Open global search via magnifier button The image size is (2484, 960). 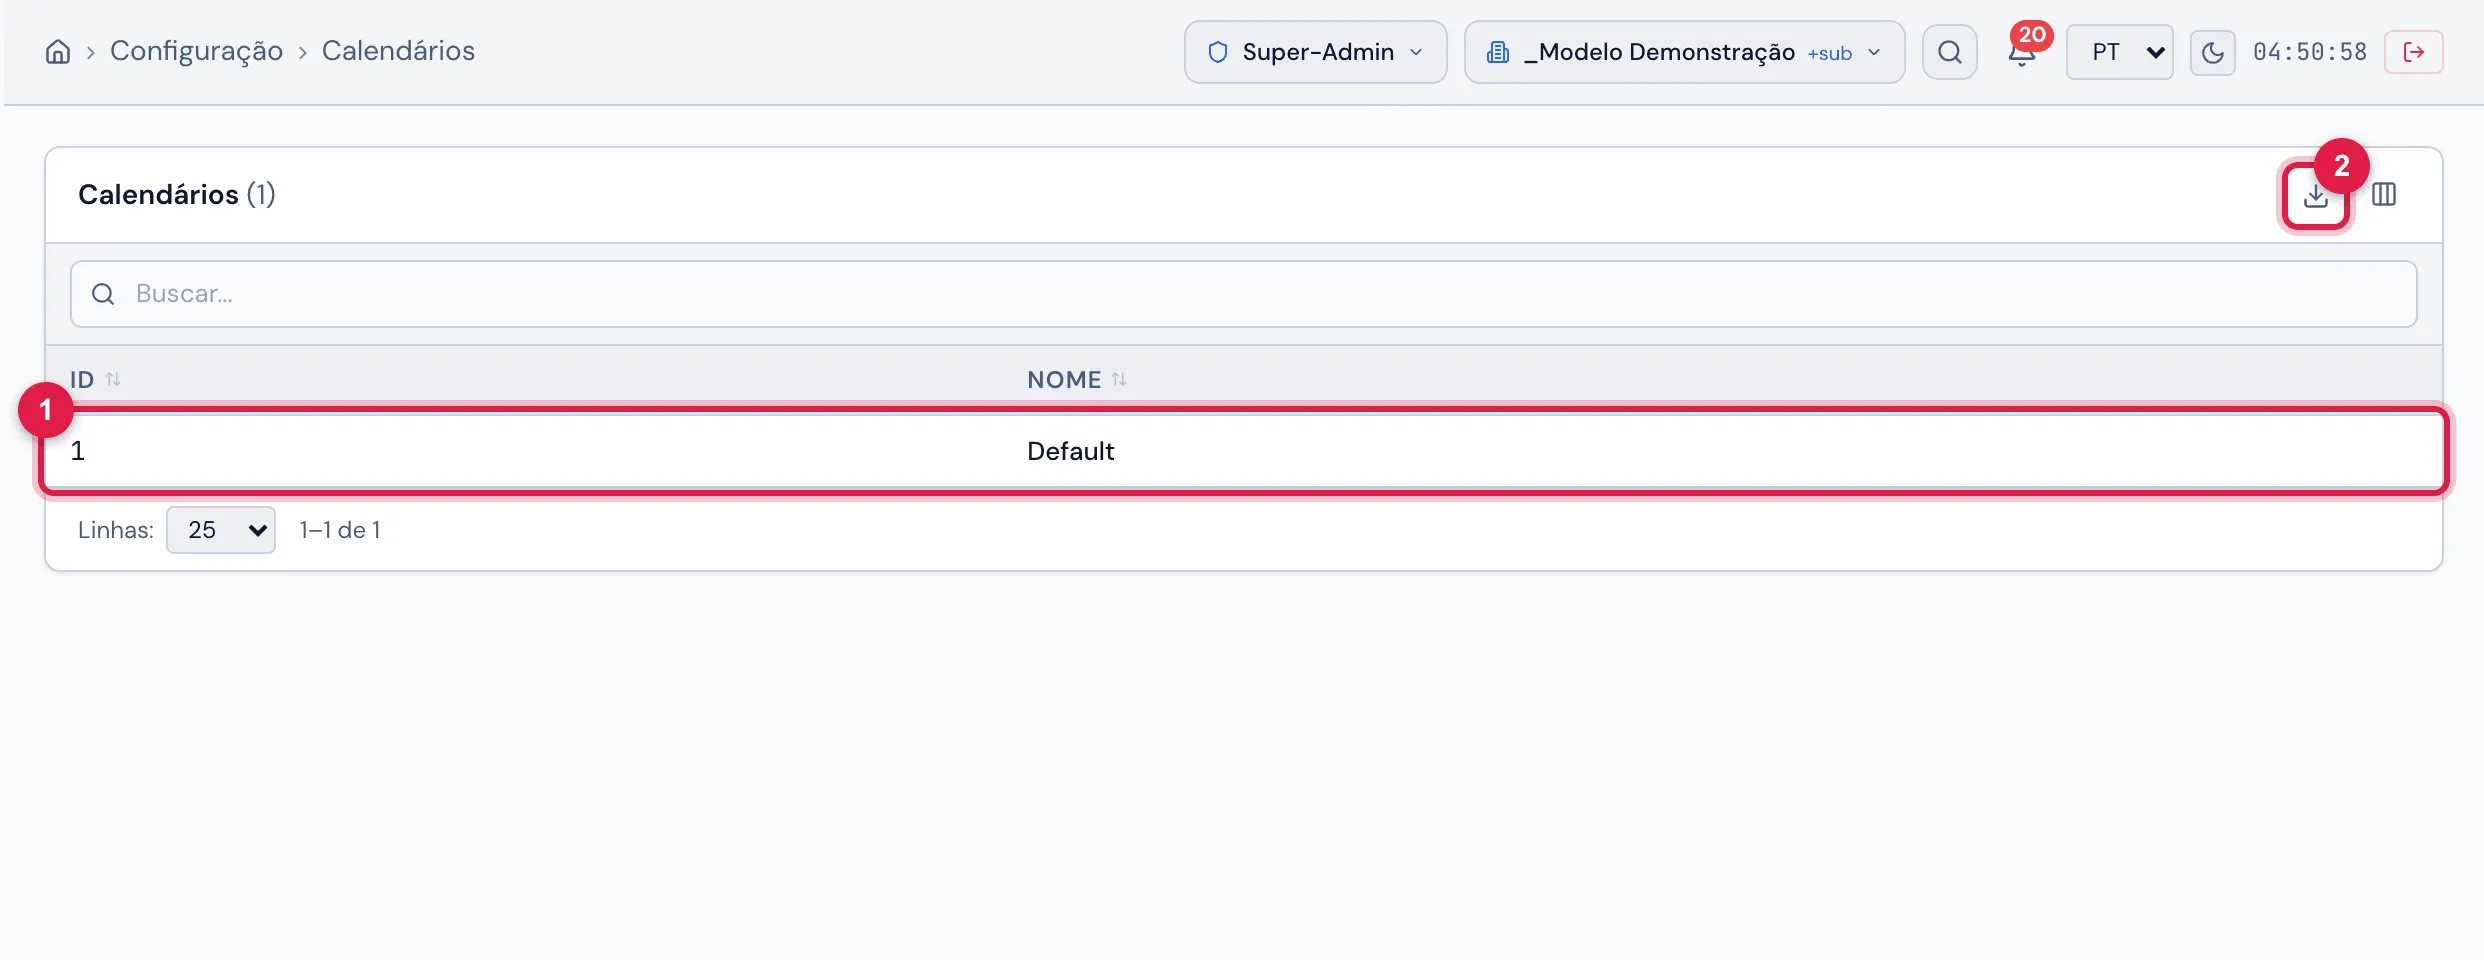pyautogui.click(x=1949, y=52)
